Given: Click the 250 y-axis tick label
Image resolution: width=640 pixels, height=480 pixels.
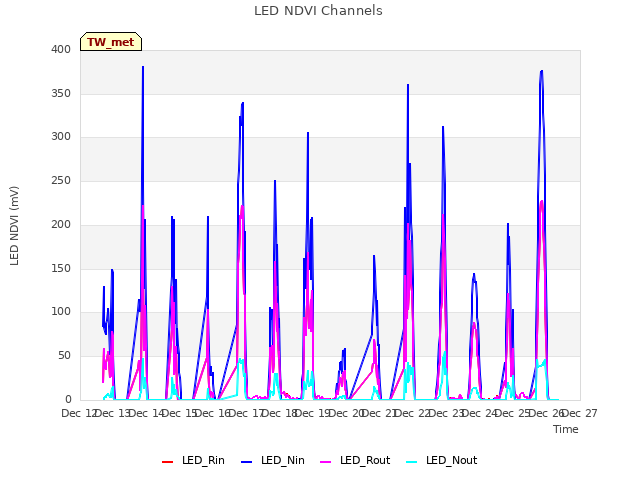Looking at the screenshot, I should 61,180.
